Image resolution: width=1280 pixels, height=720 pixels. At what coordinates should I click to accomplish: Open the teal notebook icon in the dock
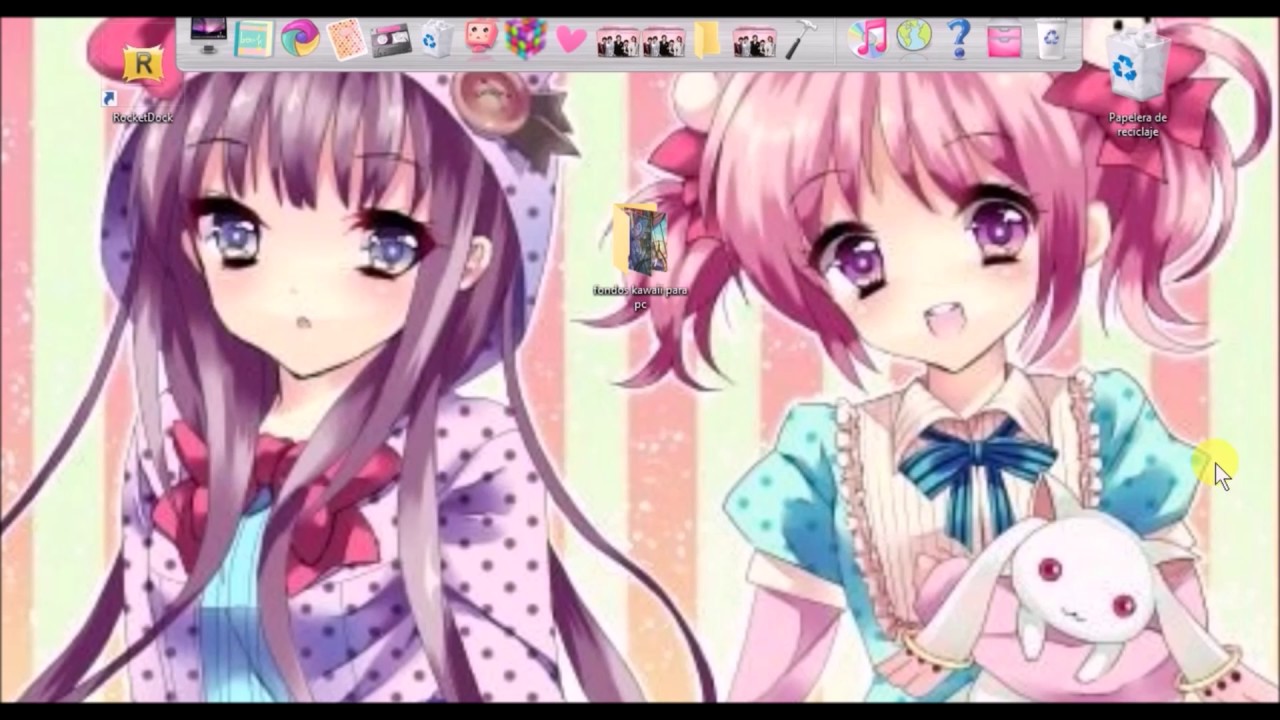tap(253, 40)
